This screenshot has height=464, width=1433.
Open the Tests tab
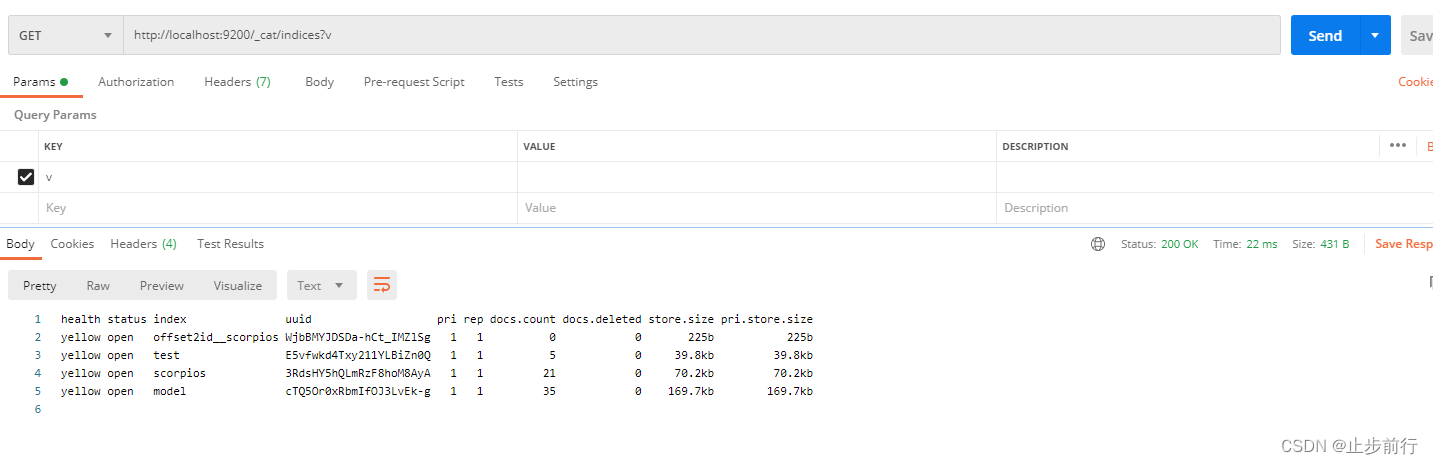[x=508, y=82]
